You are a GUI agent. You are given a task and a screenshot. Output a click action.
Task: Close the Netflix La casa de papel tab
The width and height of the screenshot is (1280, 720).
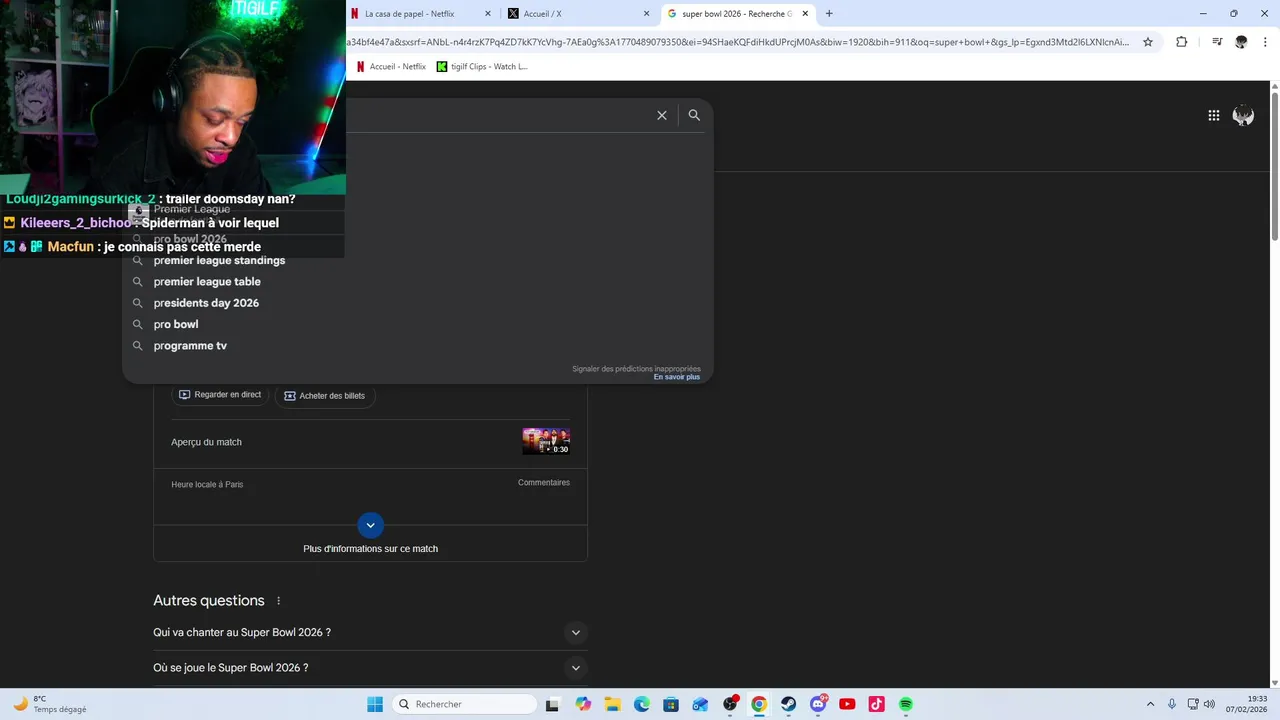488,14
